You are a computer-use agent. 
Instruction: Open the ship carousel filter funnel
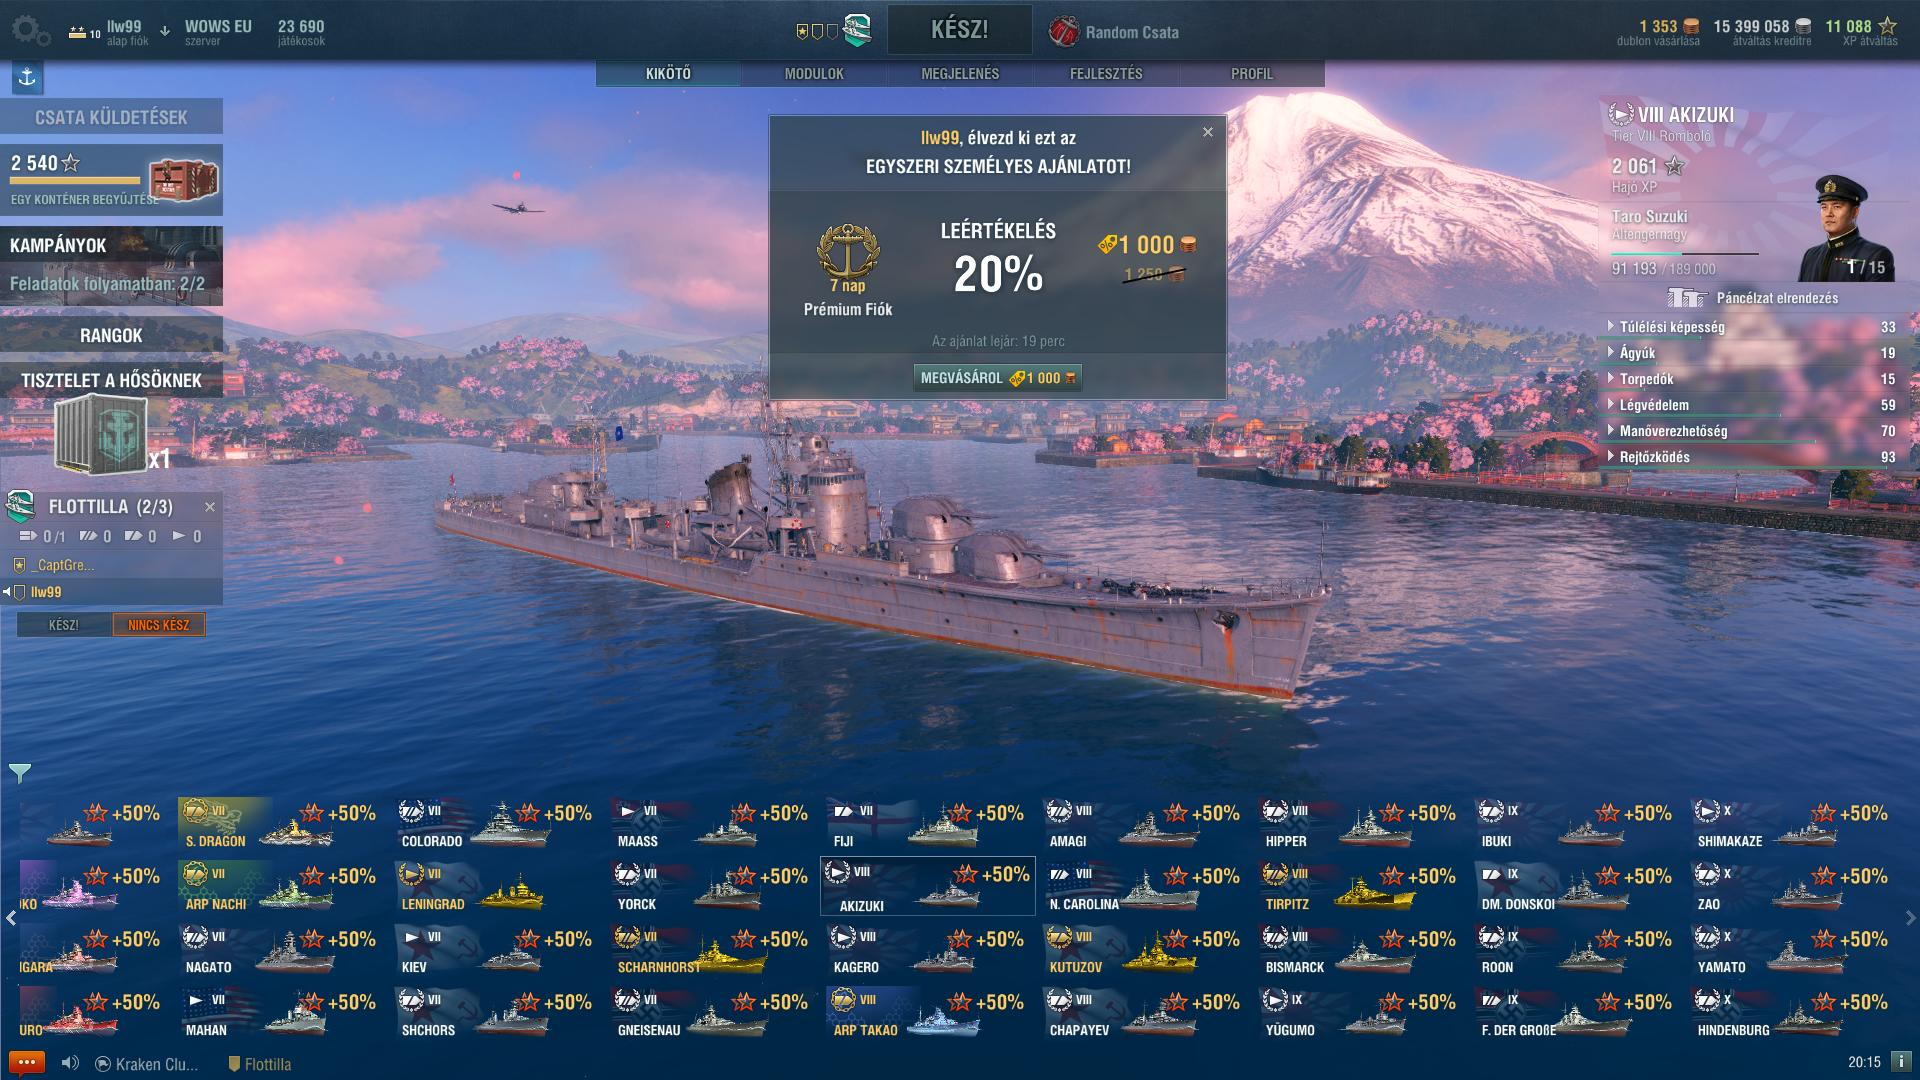coord(20,773)
